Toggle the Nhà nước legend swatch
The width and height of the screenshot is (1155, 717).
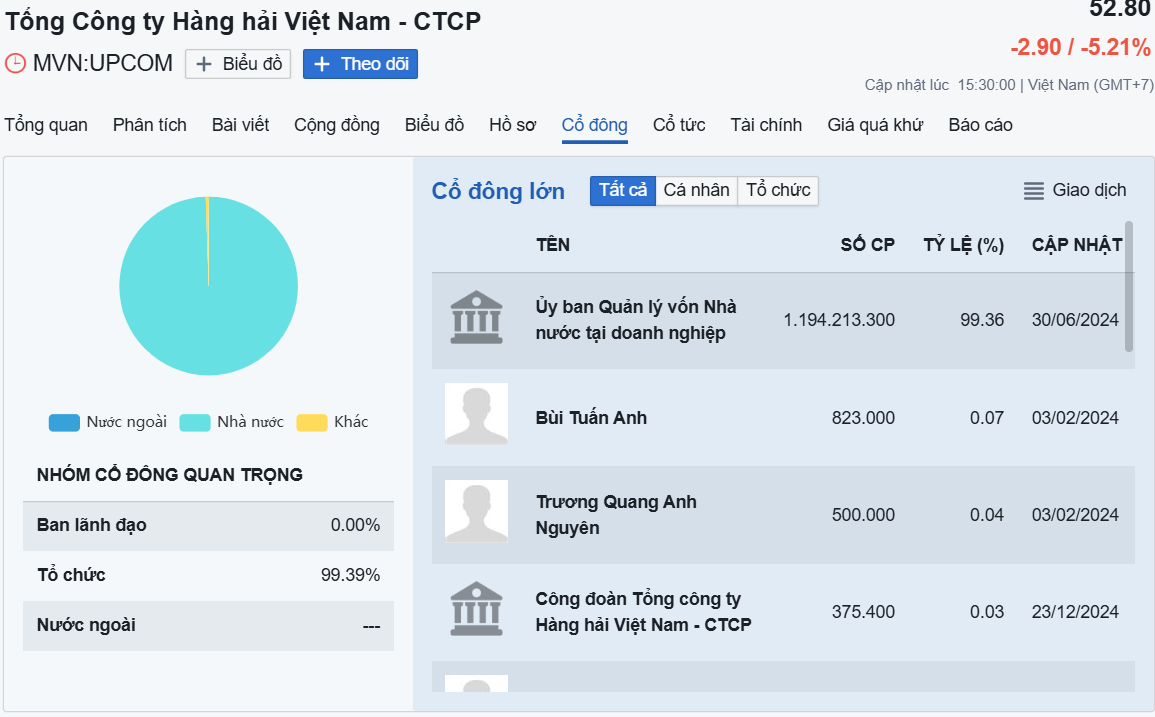[x=195, y=422]
